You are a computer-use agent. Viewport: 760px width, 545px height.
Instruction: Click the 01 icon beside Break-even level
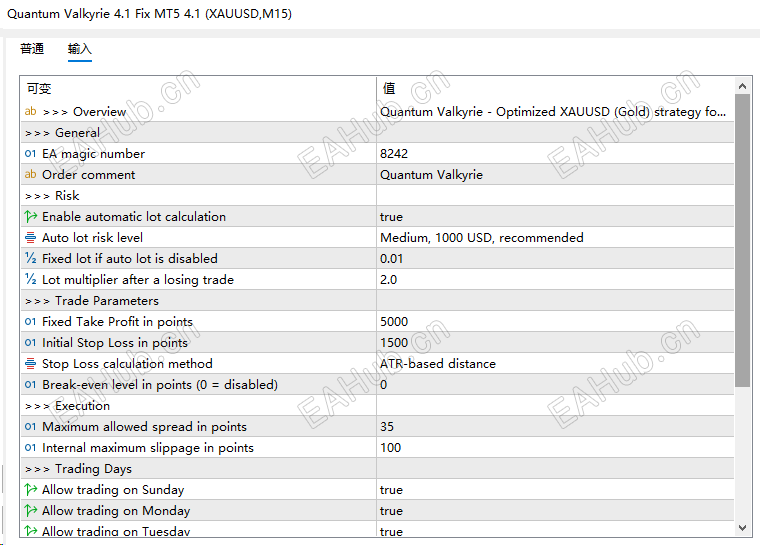[31, 385]
